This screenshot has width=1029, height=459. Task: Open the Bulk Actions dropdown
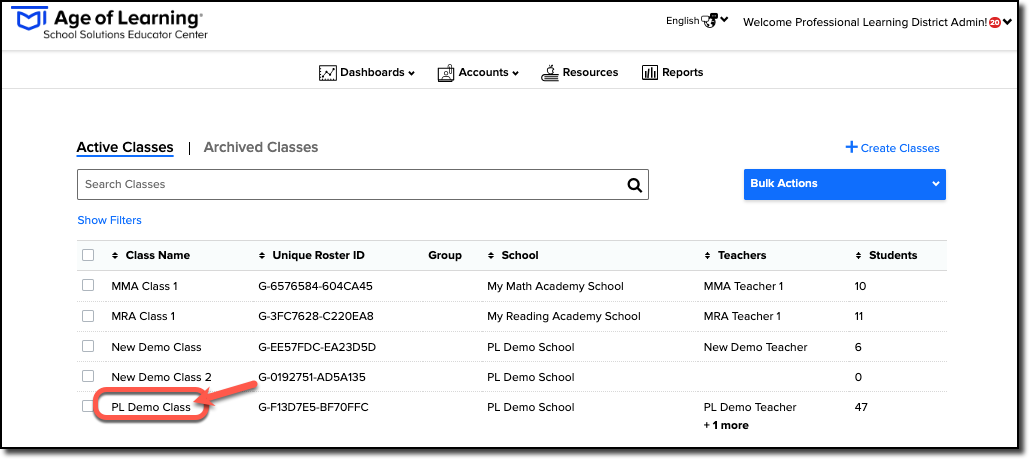point(845,184)
